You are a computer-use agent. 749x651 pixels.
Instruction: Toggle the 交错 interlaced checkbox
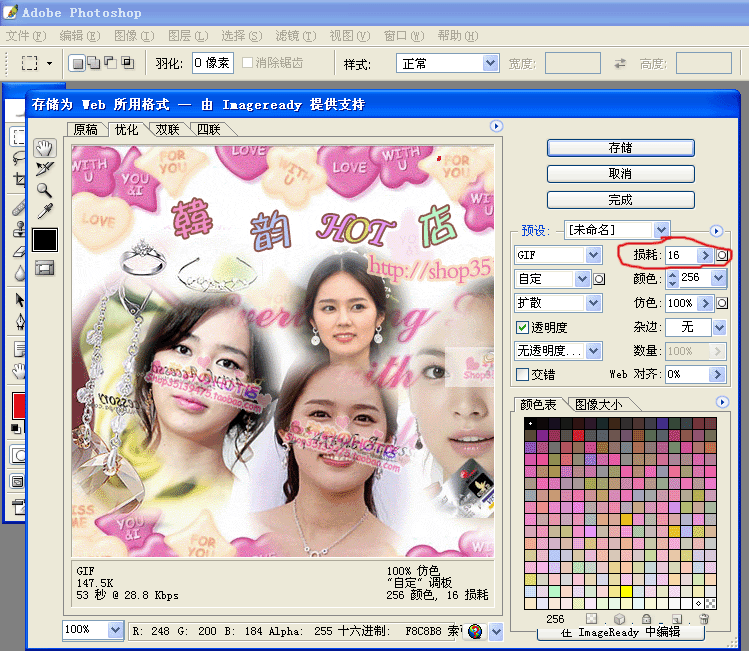pos(523,374)
